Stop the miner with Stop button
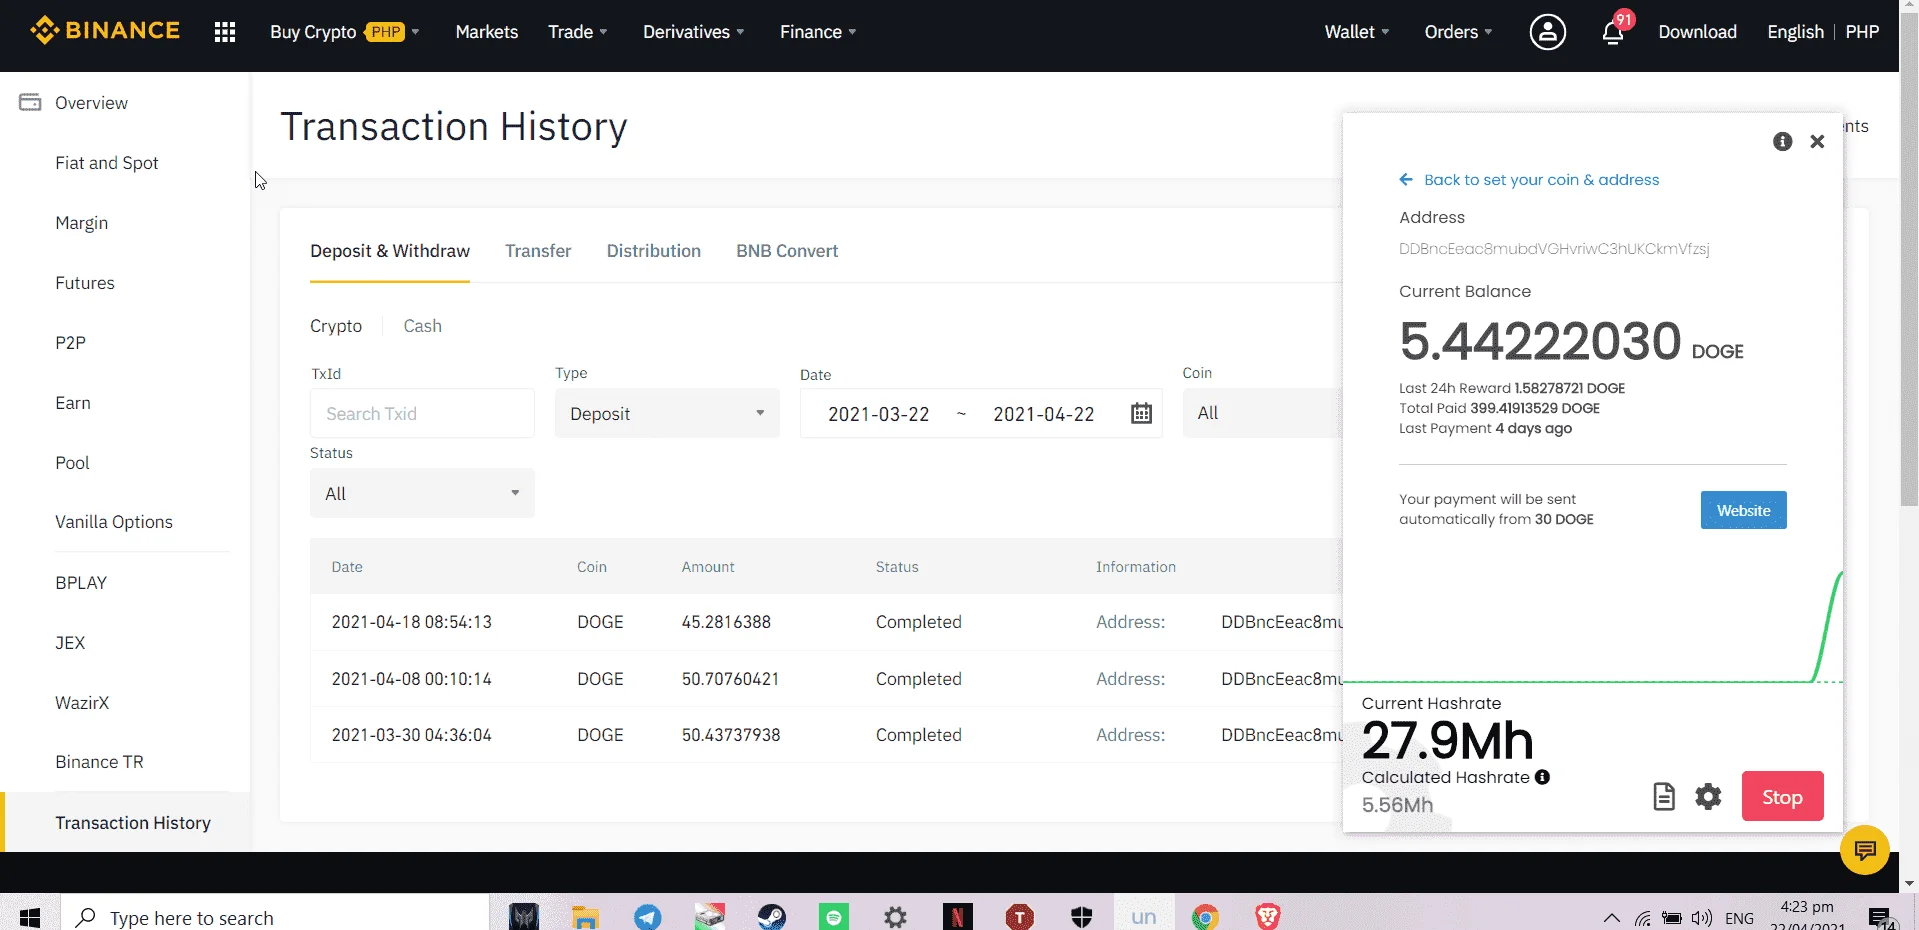Screen dimensions: 1919x930 [1782, 796]
